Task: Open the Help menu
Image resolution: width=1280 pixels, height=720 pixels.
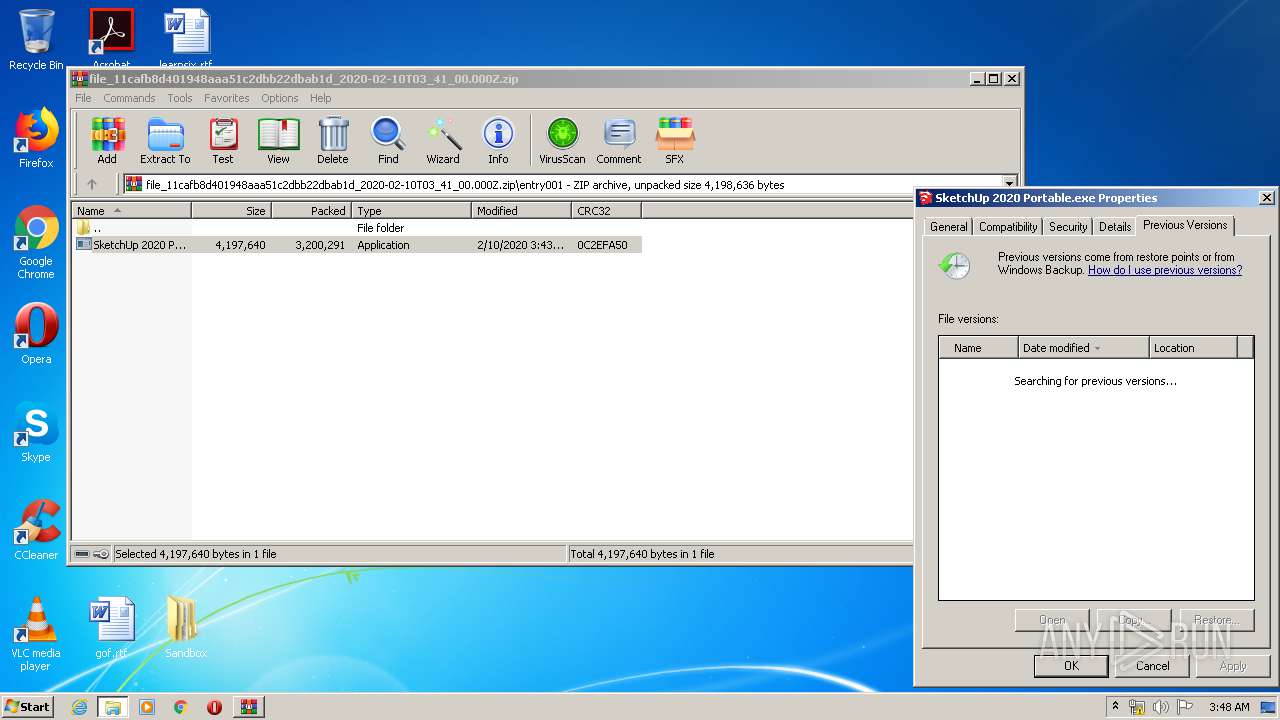Action: tap(320, 98)
